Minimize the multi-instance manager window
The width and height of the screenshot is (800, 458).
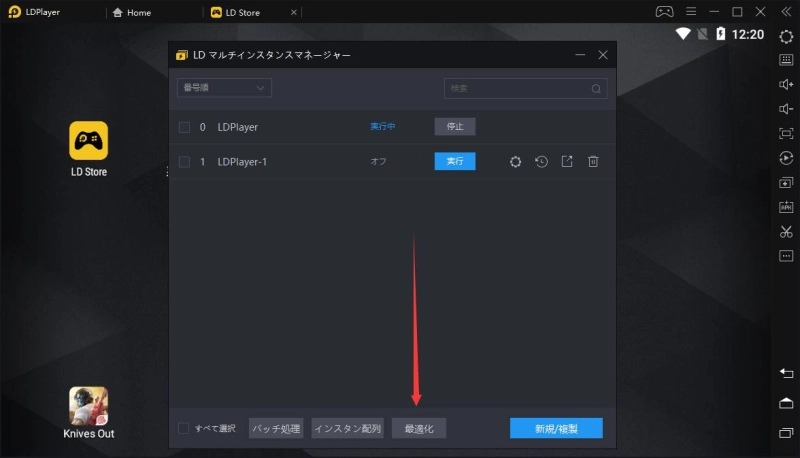click(580, 55)
